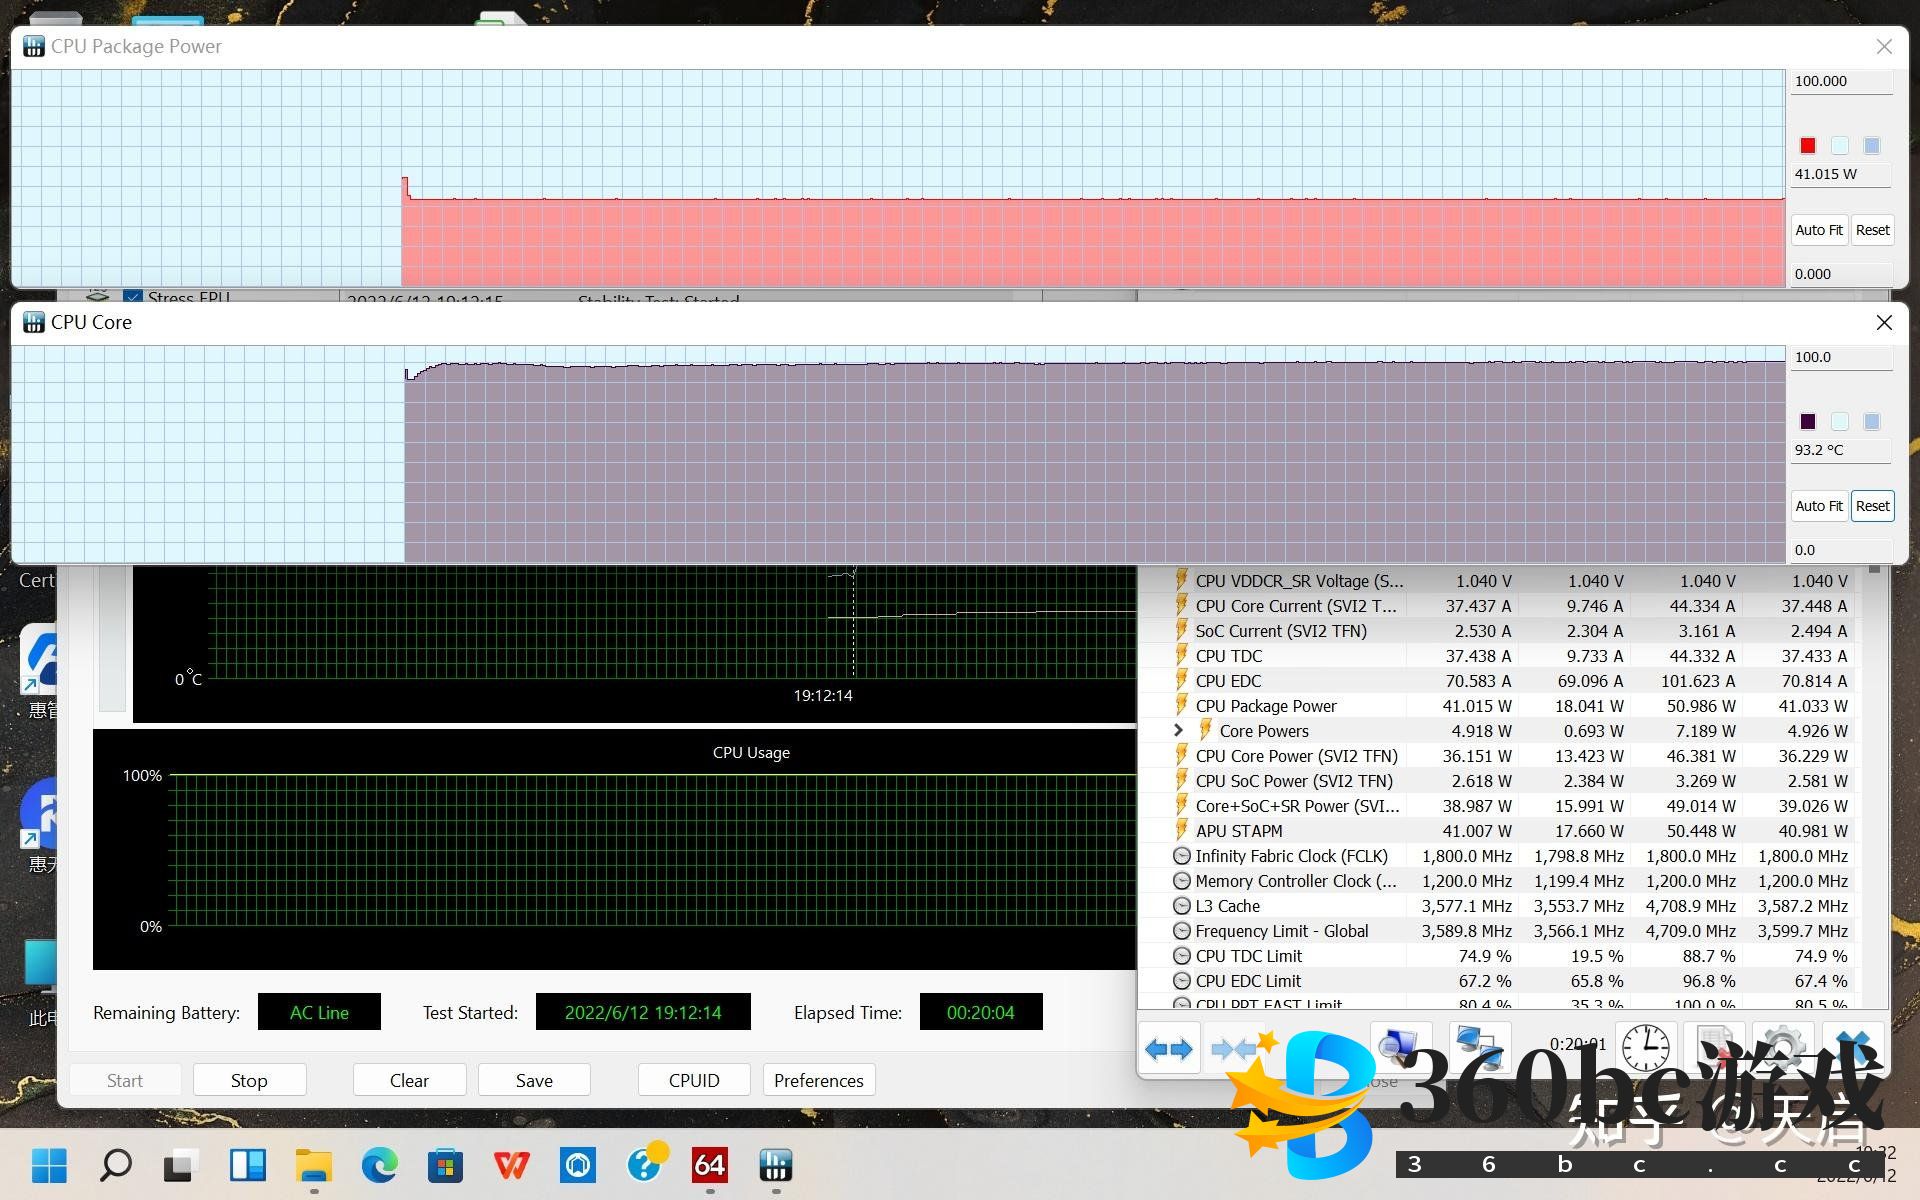Open the network monitor computers icon

click(1479, 1047)
